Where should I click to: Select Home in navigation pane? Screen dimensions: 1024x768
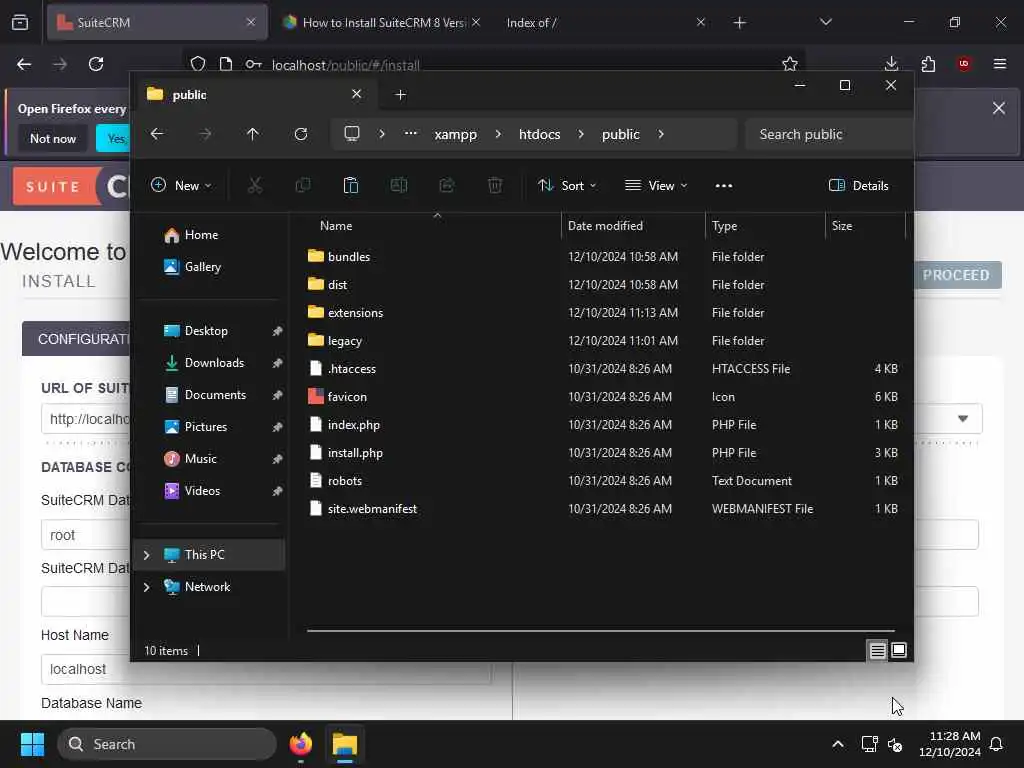201,234
